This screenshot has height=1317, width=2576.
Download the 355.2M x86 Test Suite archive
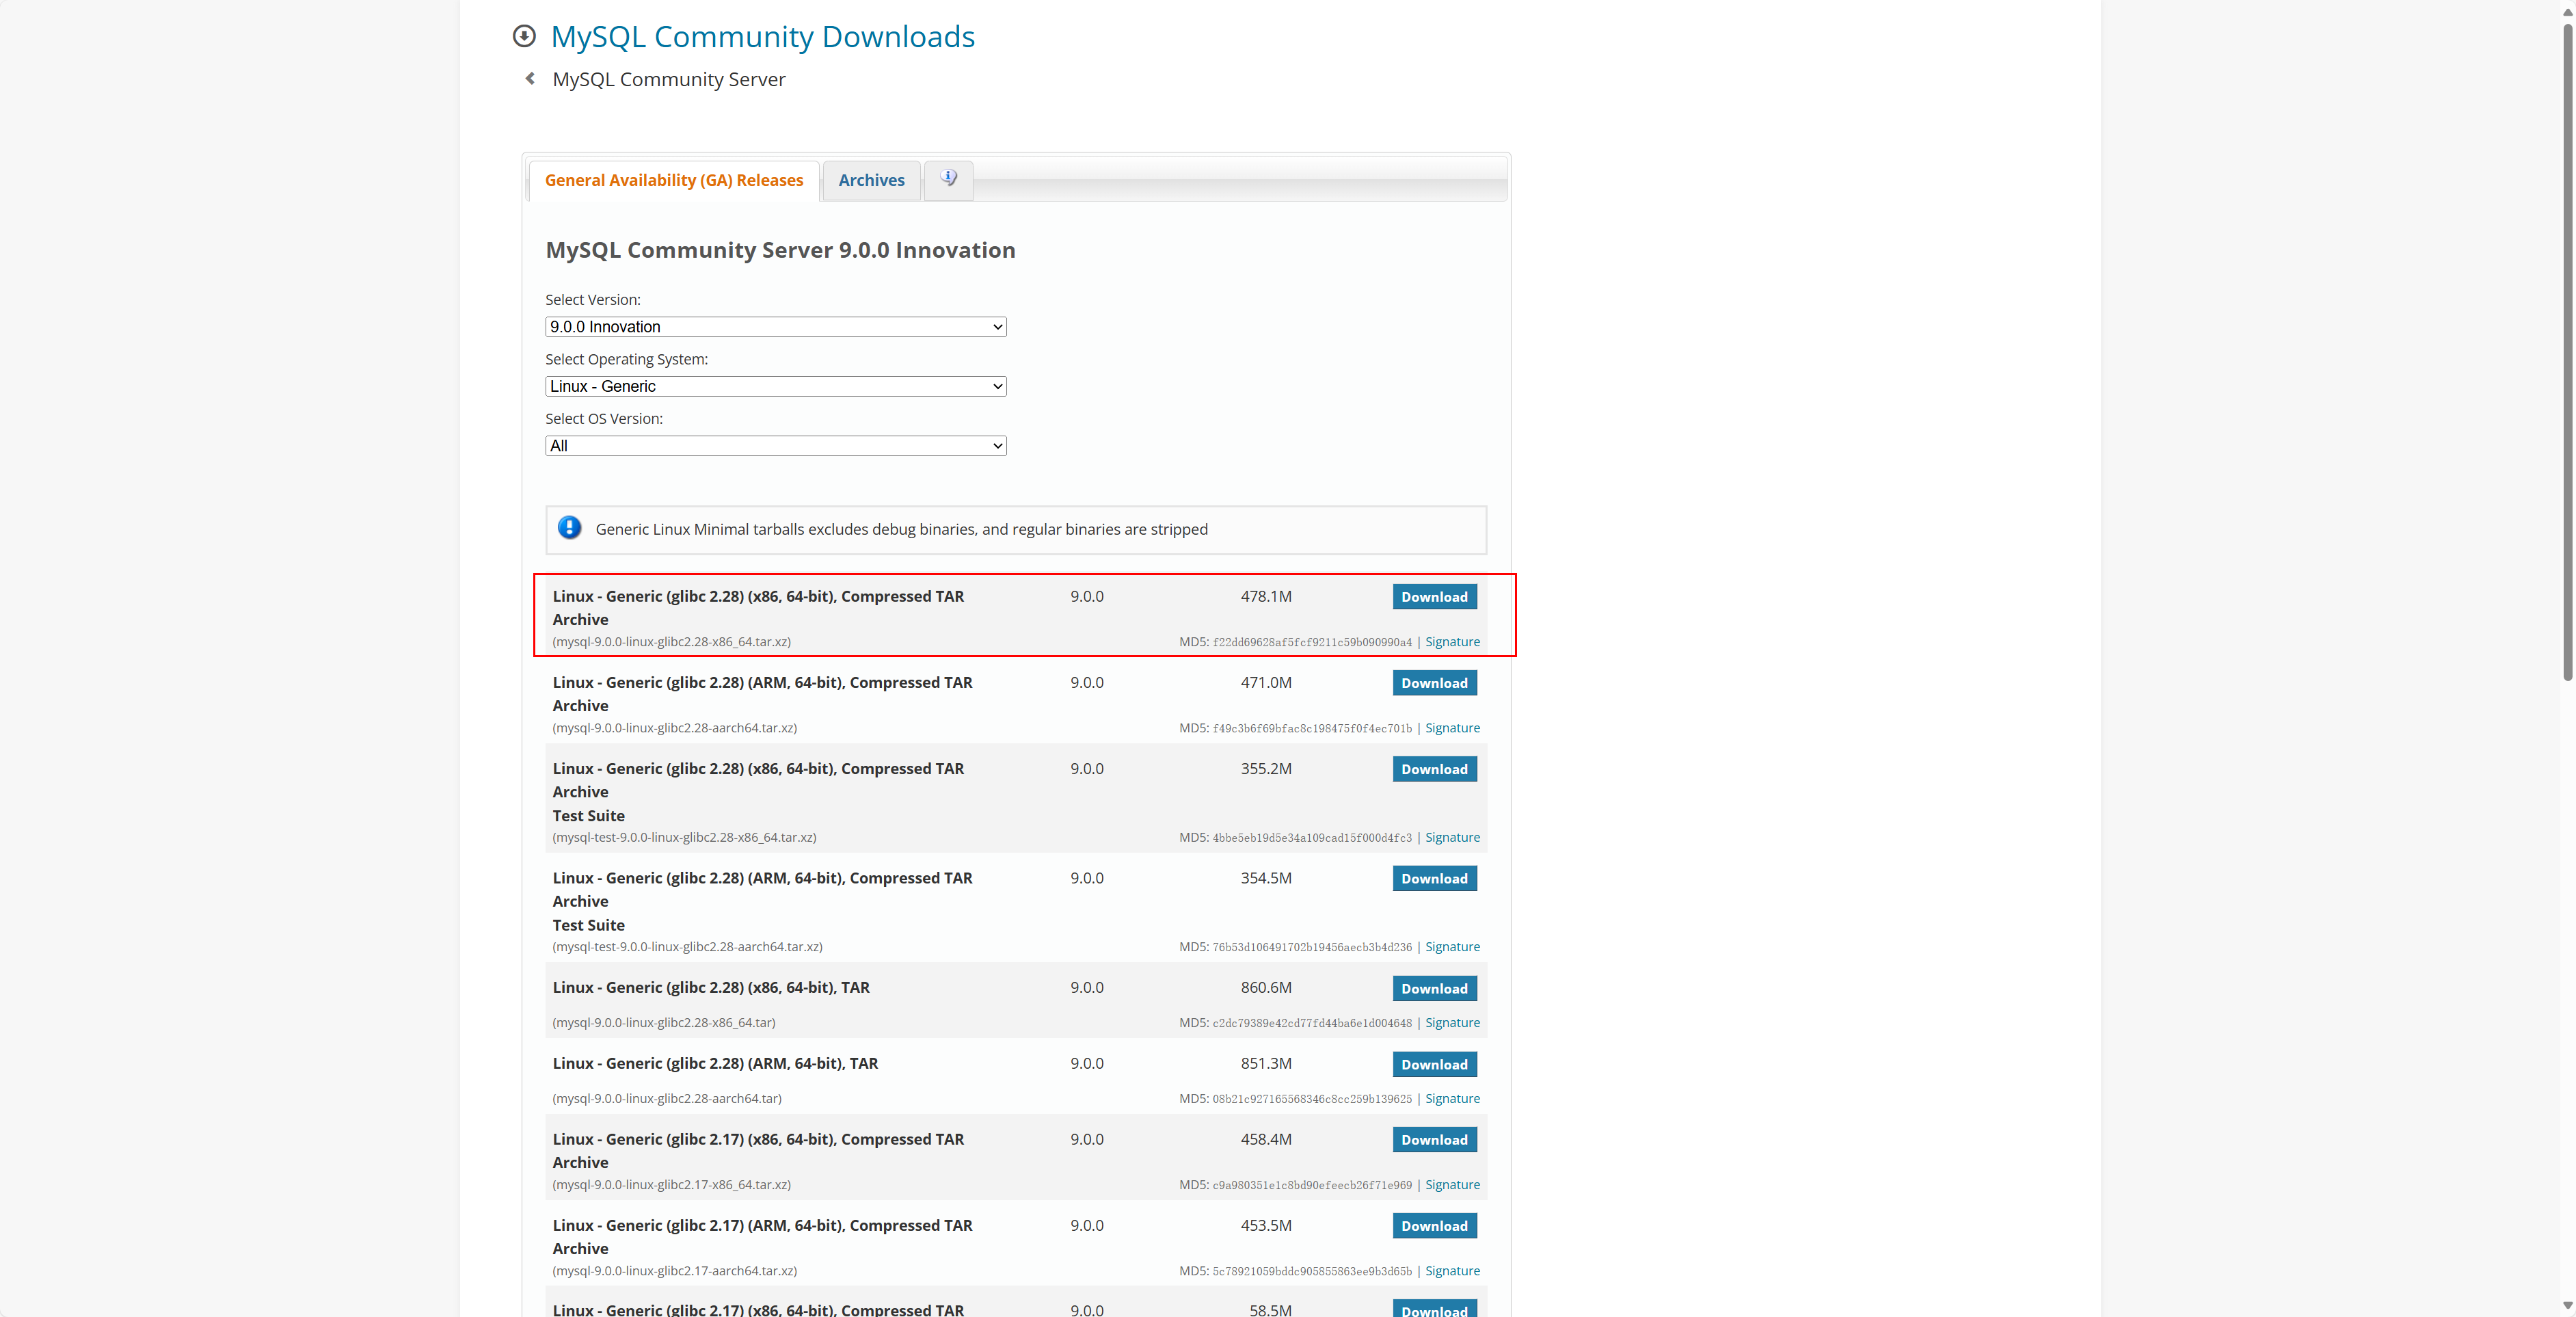(x=1433, y=769)
